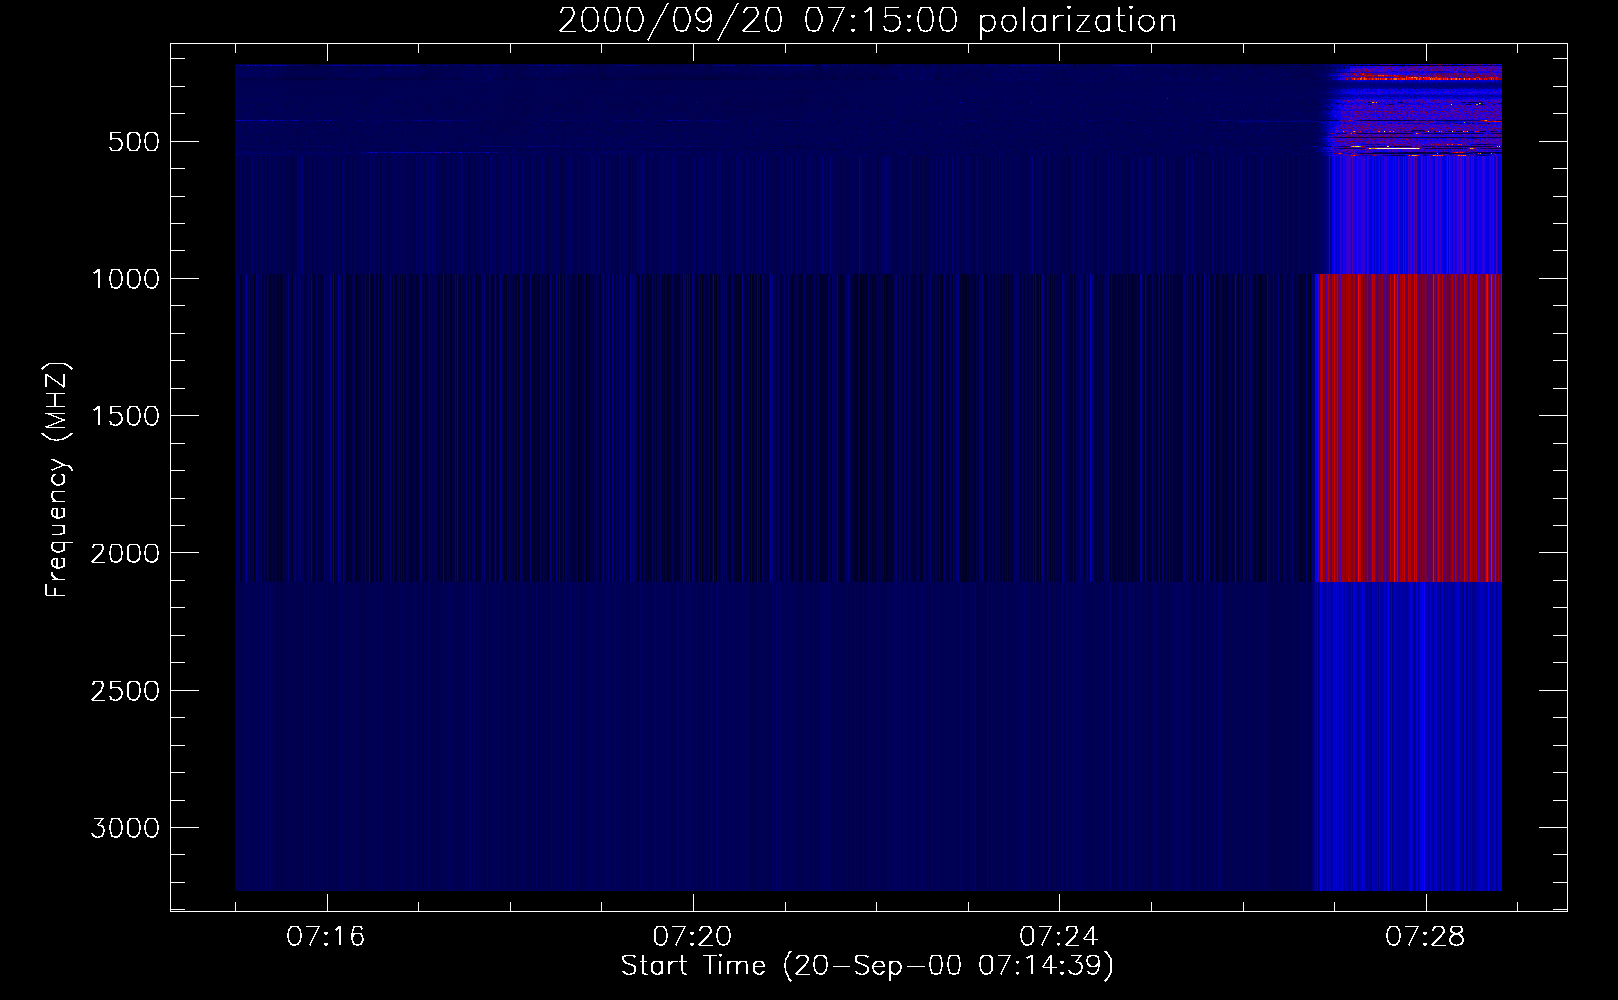Select the 2000 frequency axis label
This screenshot has width=1618, height=1000.
(125, 553)
